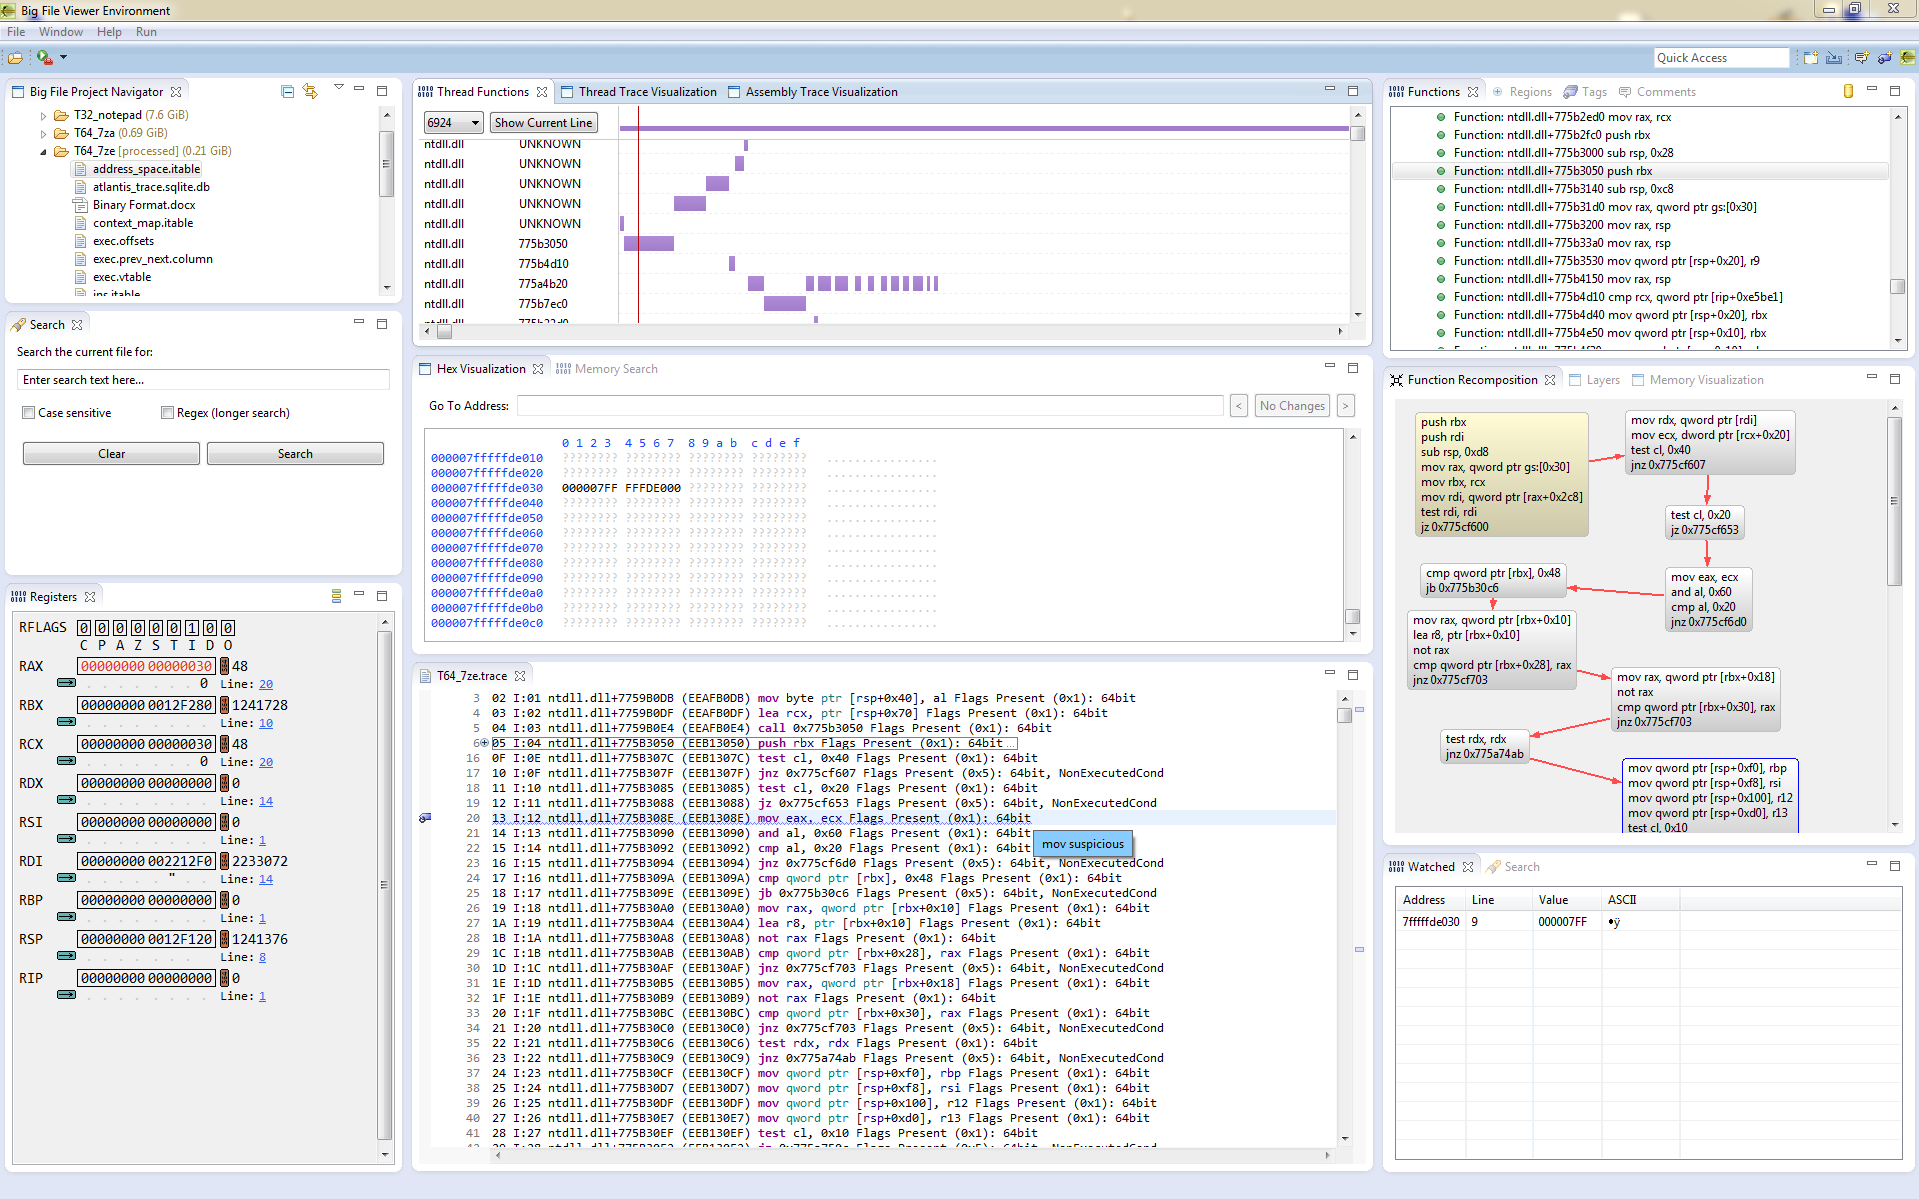The width and height of the screenshot is (1919, 1199).
Task: Click the Clear button in Search
Action: click(111, 454)
